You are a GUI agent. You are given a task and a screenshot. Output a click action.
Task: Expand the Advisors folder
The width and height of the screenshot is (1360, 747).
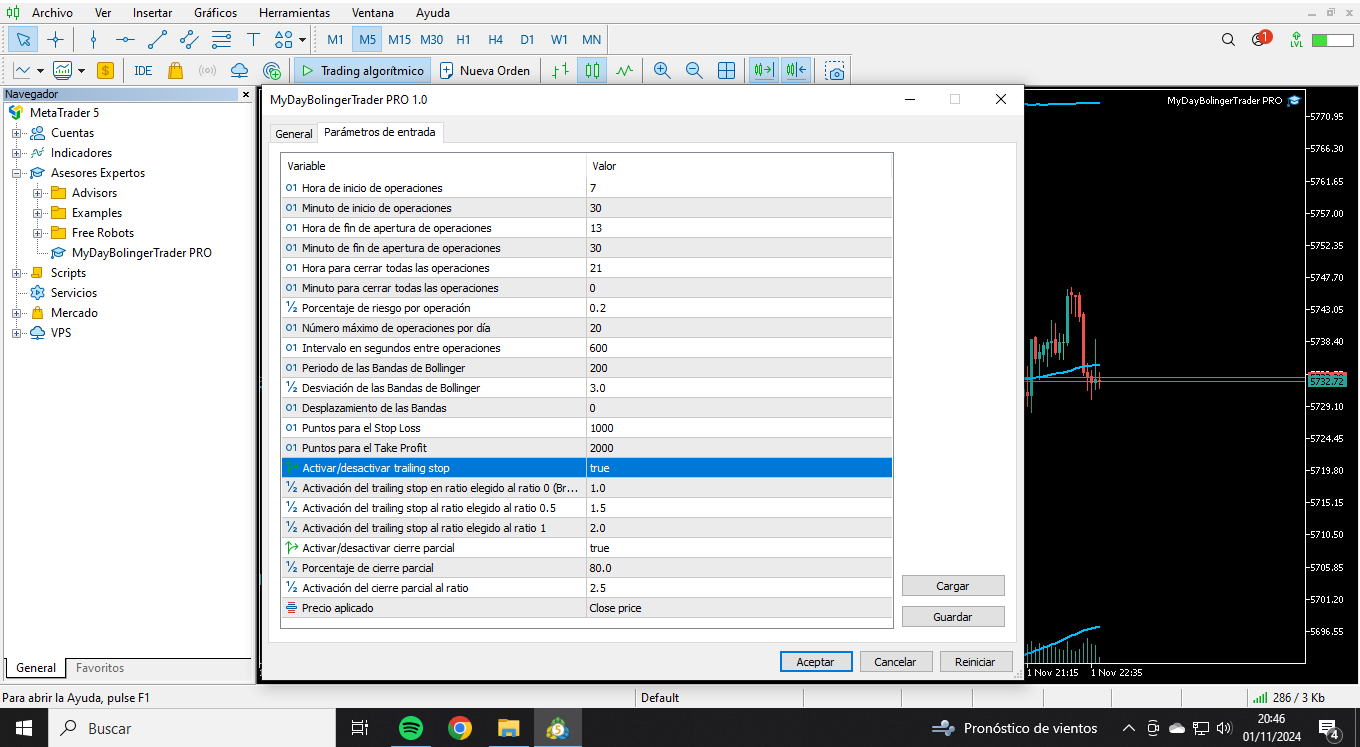[37, 193]
